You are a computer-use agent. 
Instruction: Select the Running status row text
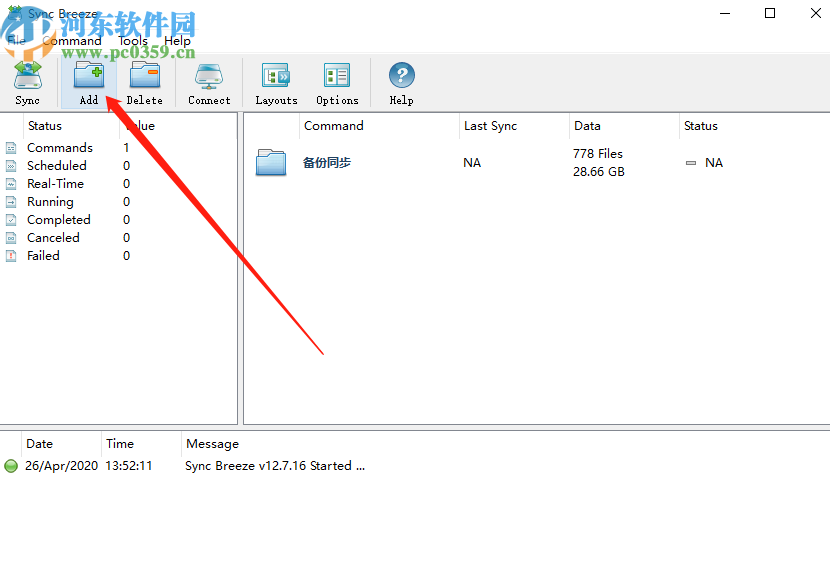point(50,202)
